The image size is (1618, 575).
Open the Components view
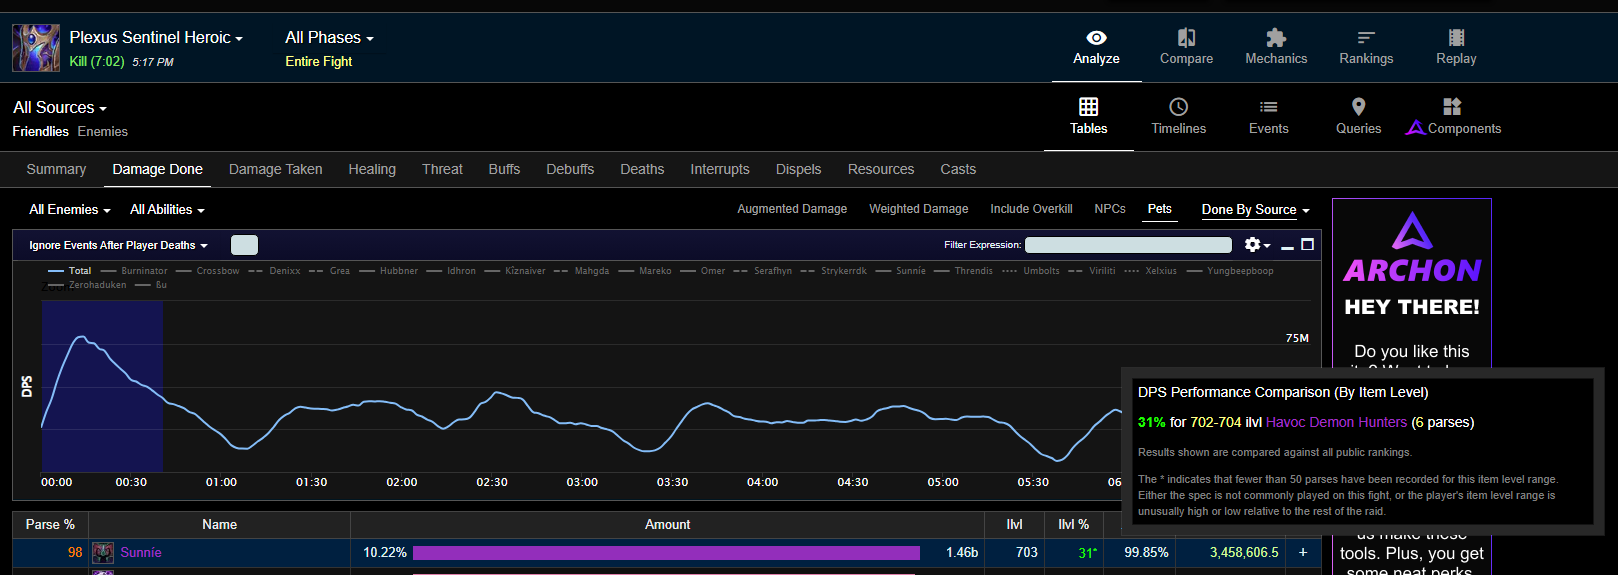pos(1453,116)
